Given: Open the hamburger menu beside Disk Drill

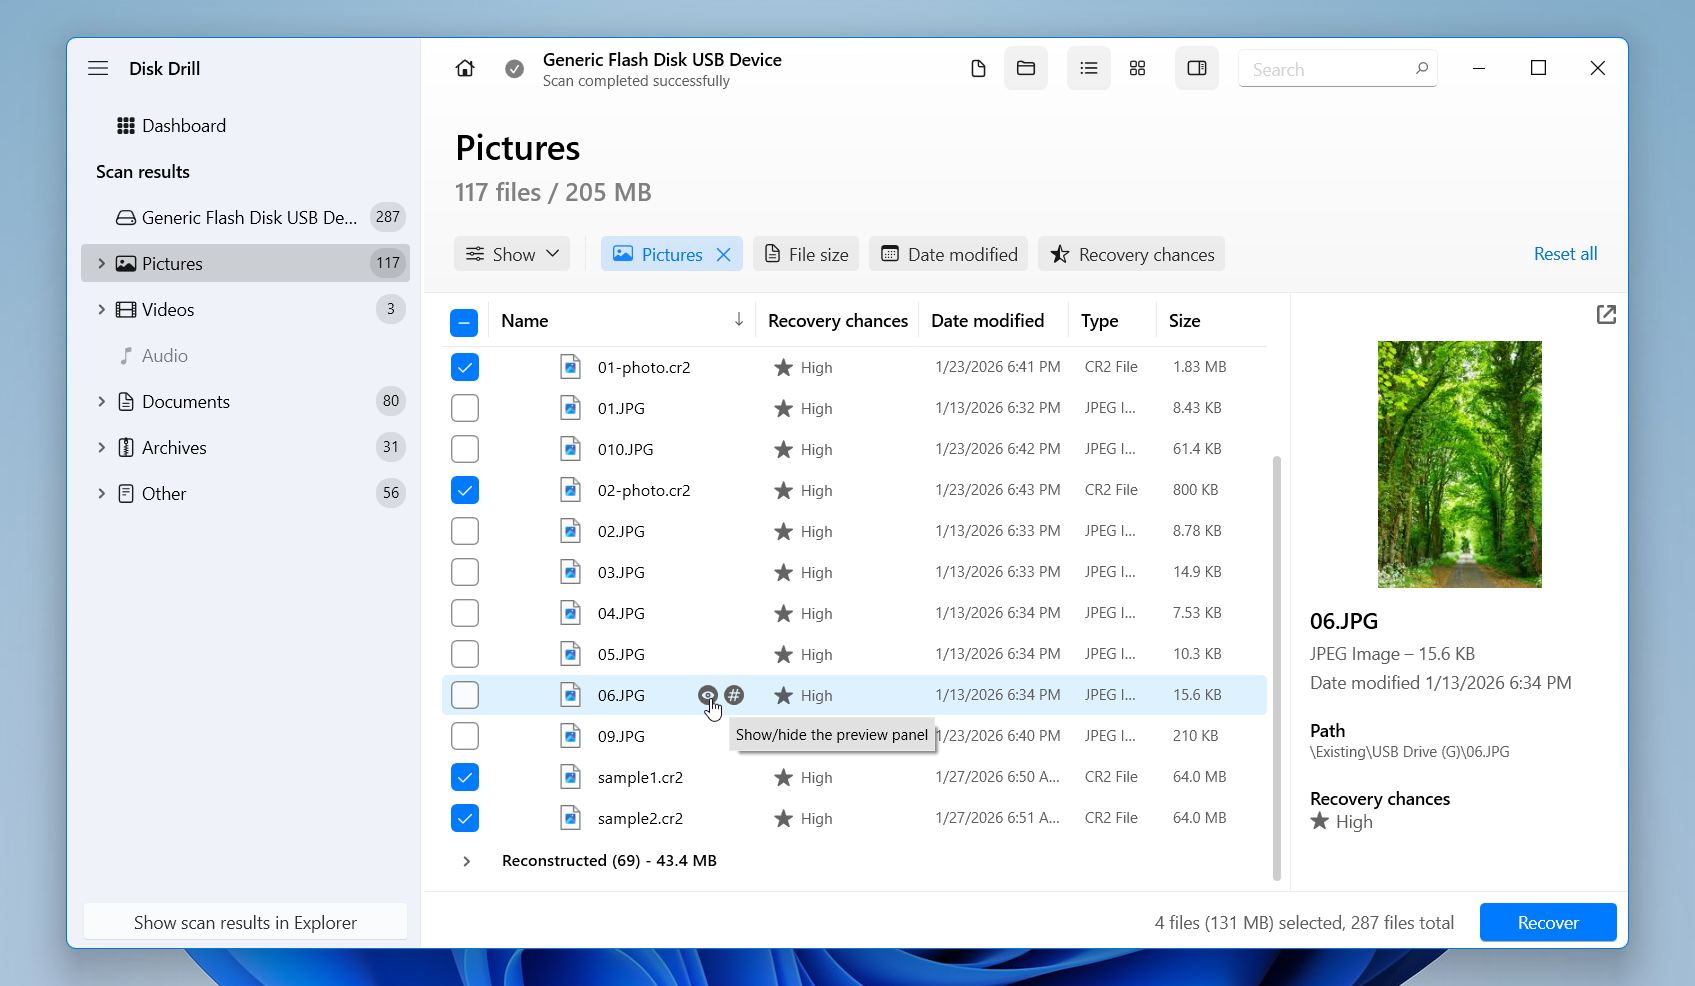Looking at the screenshot, I should click(98, 69).
